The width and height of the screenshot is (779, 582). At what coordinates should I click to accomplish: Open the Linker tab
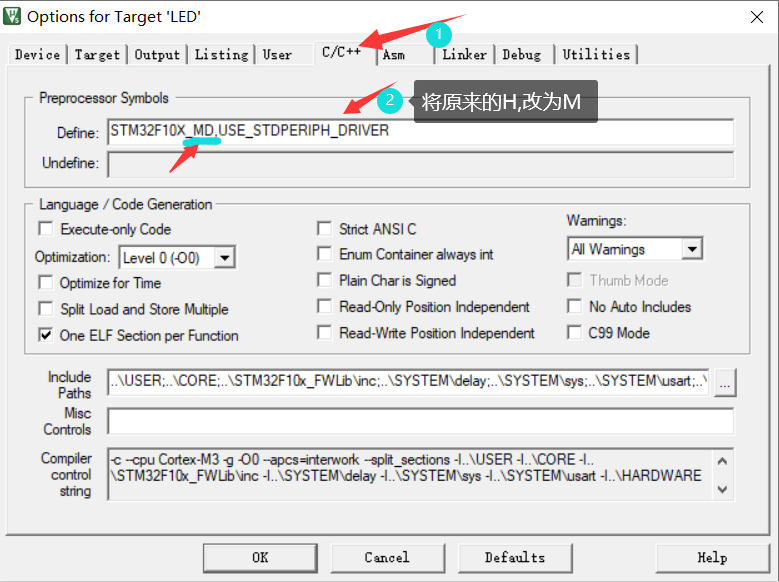pos(465,54)
